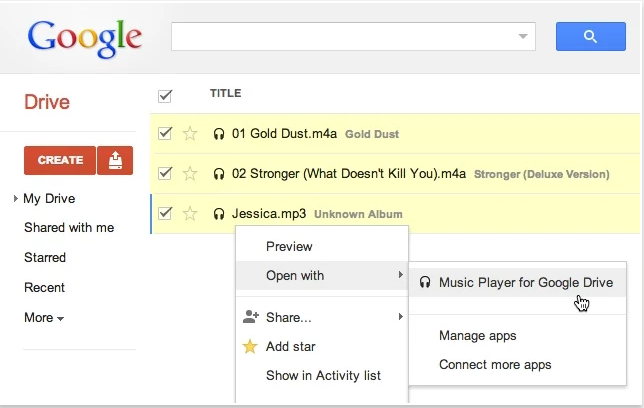
Task: Uncheck the 02 Stronger checkbox
Action: 165,173
